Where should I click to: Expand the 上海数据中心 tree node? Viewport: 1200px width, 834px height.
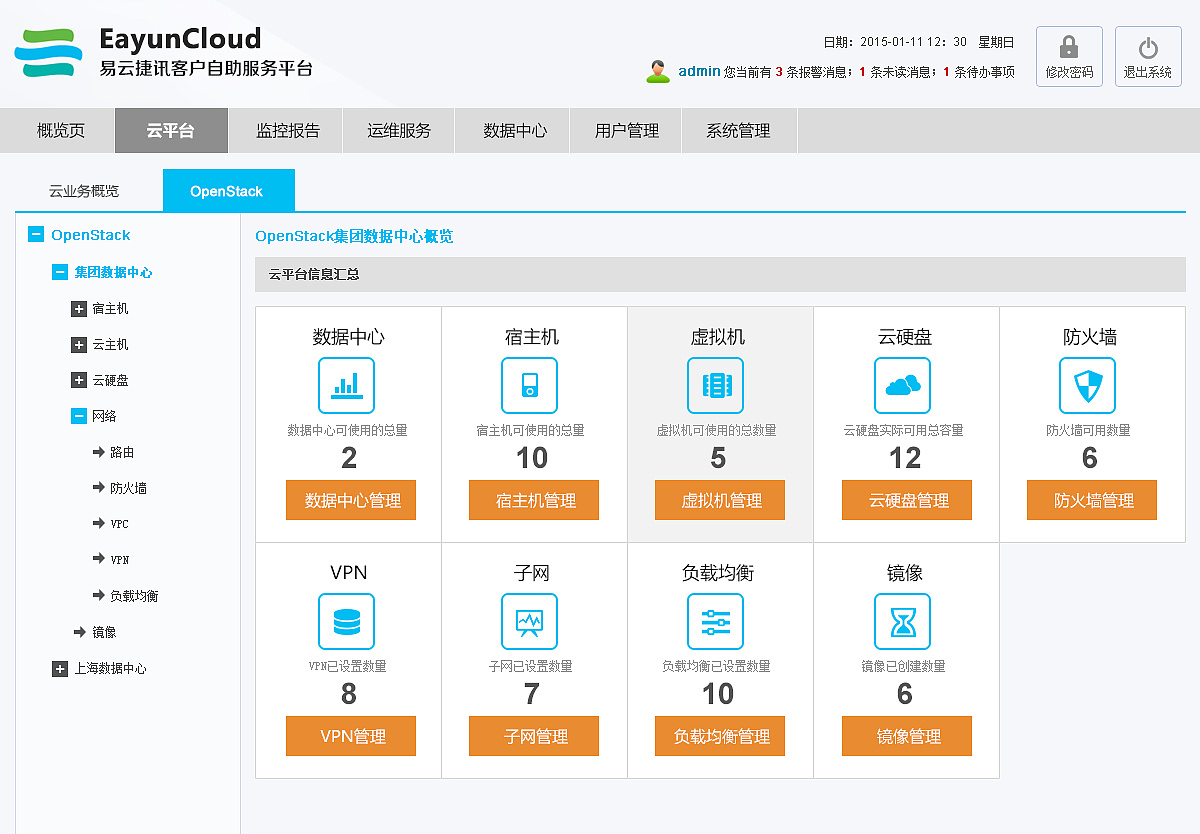point(59,668)
